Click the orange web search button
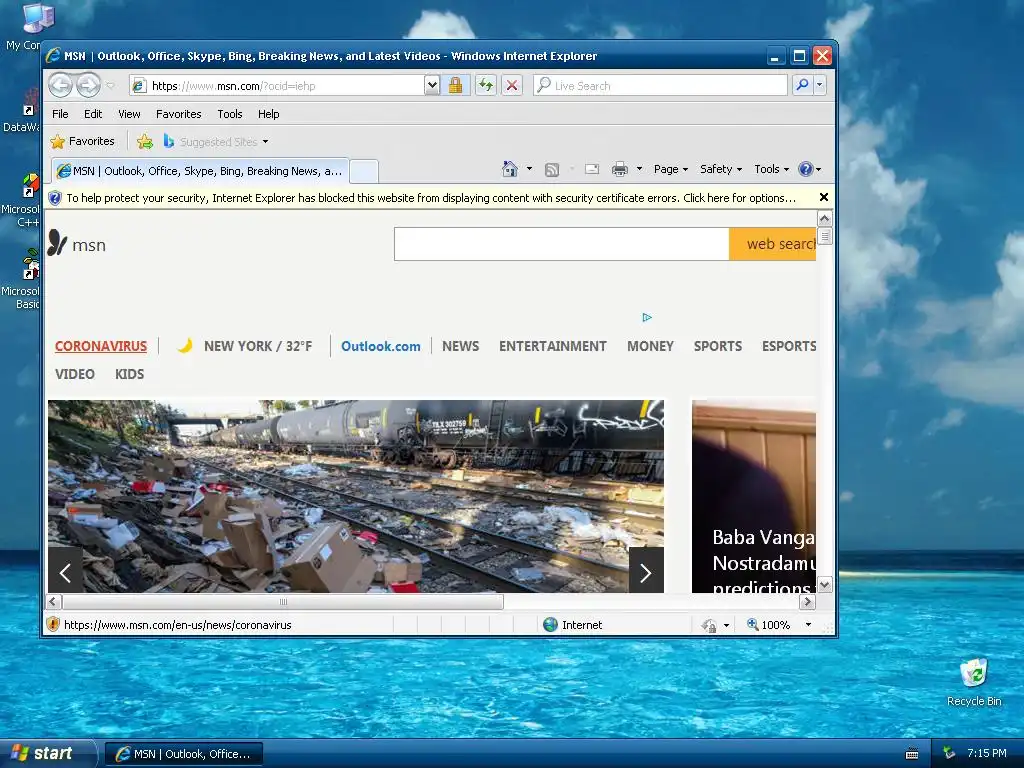Screen dimensions: 1024x768 [x=773, y=244]
